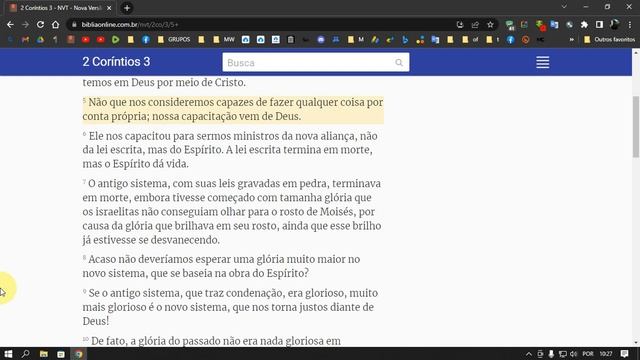Open the MW bookmarks folder
The height and width of the screenshot is (360, 640).
224,40
